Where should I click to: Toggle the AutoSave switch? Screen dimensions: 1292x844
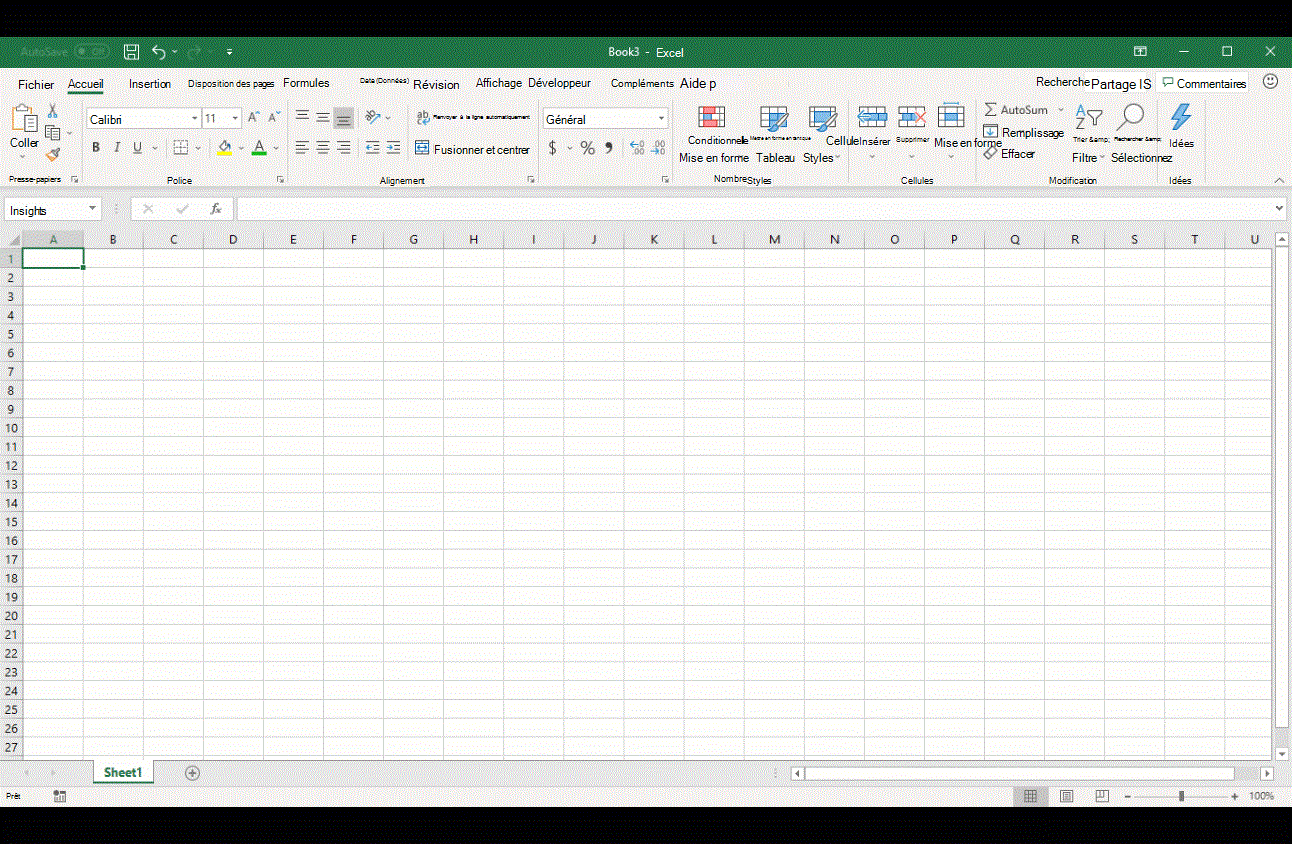[x=91, y=51]
